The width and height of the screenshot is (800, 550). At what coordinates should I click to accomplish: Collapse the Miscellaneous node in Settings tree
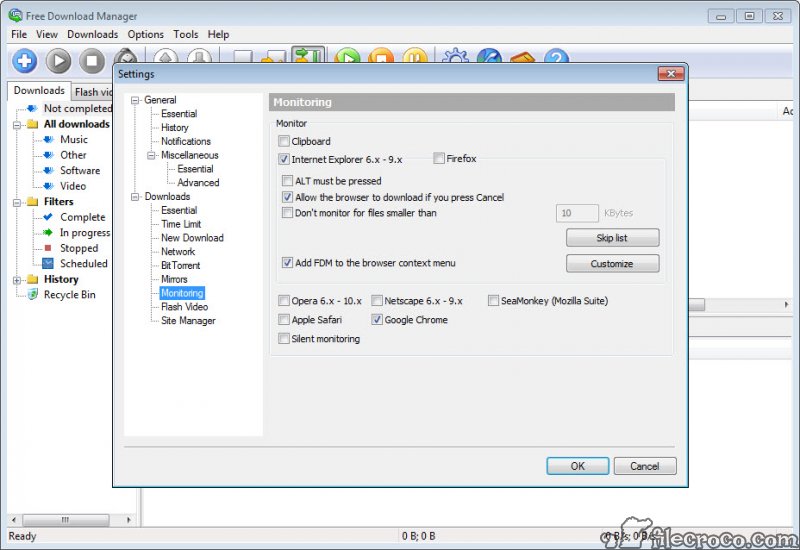click(x=152, y=155)
